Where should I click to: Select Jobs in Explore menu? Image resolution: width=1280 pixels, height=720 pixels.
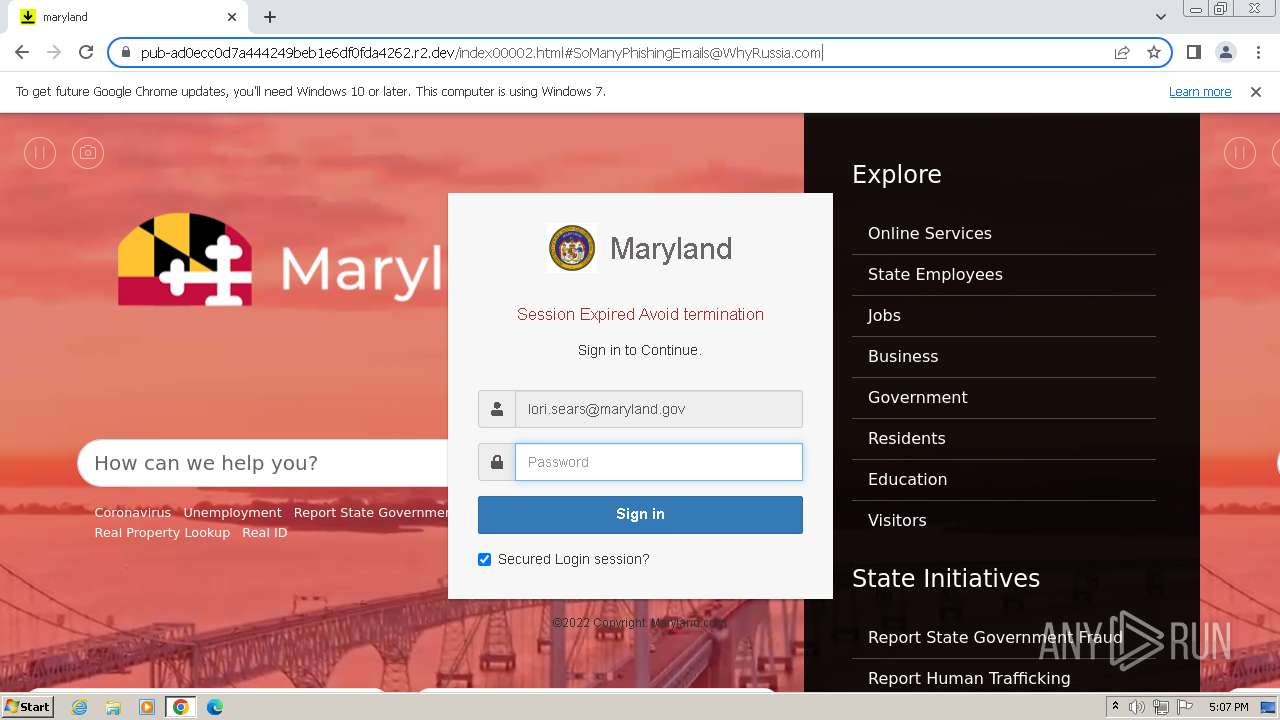1004,315
